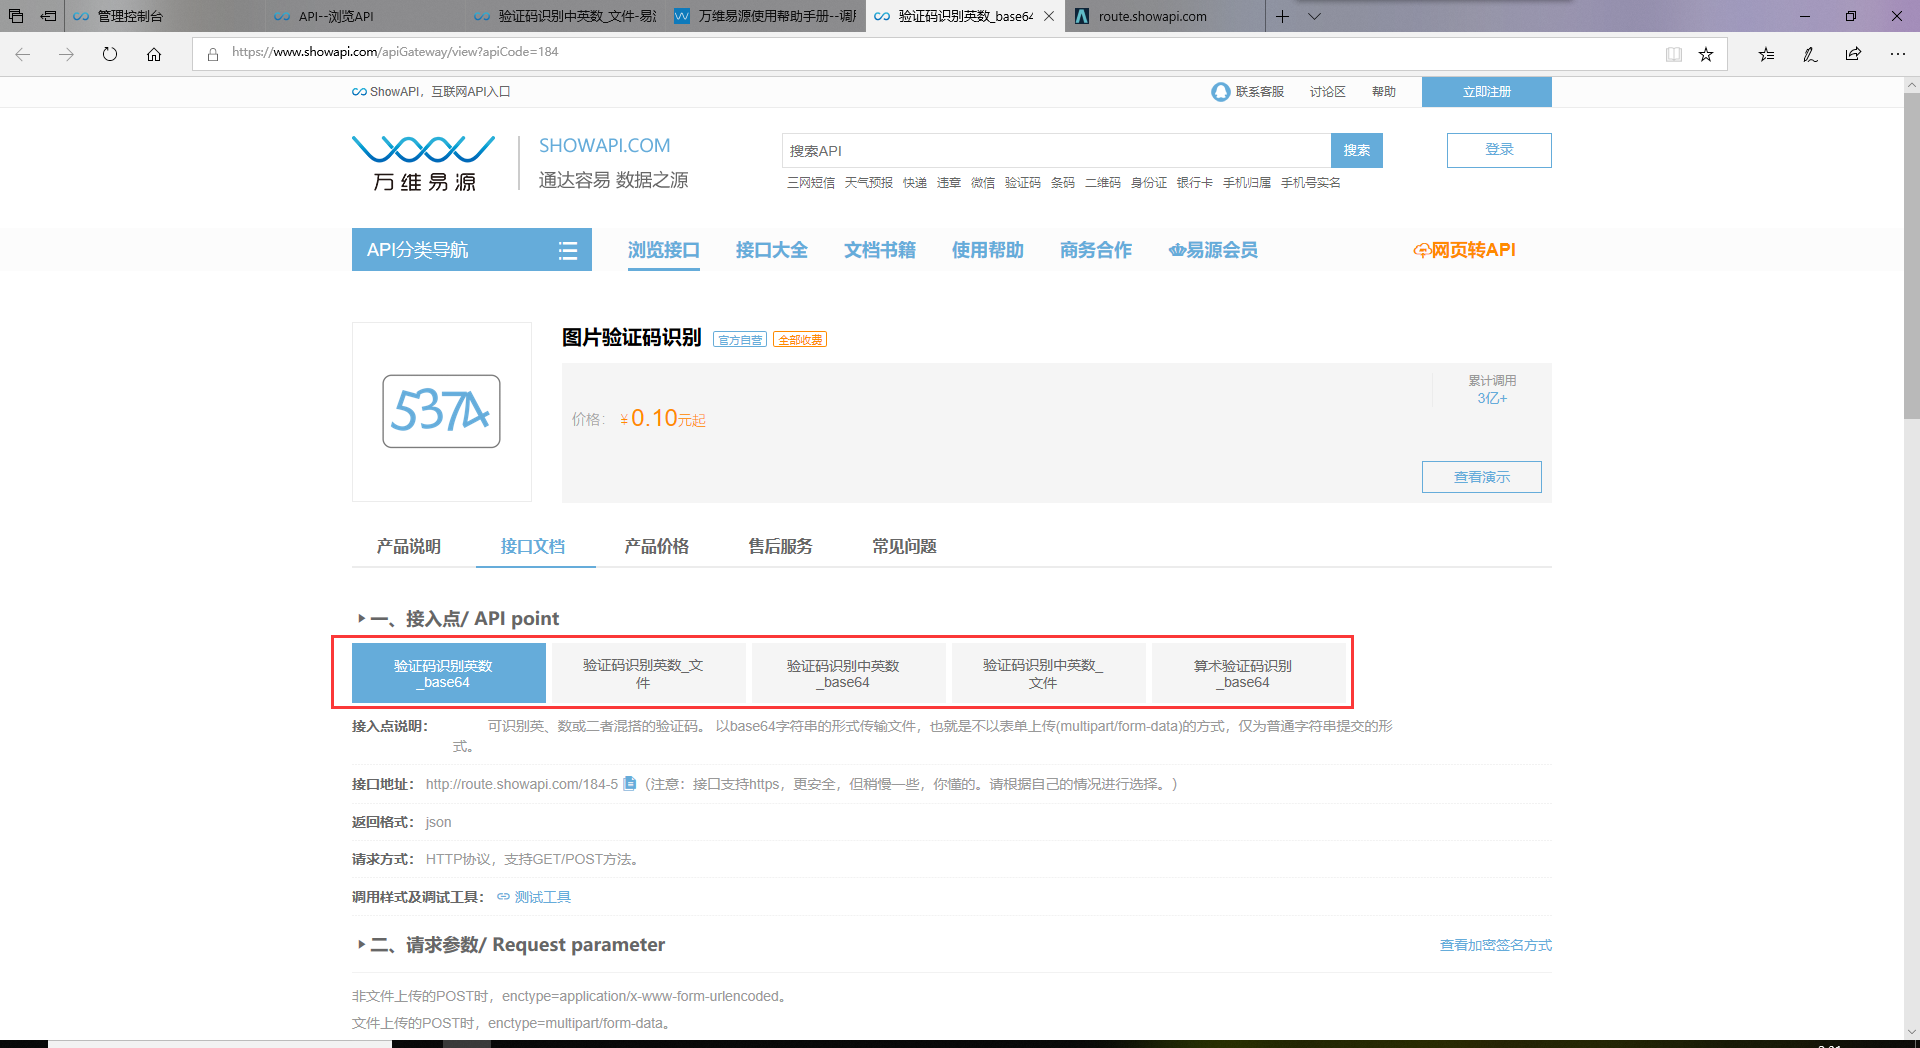Open the 网页转API link
The image size is (1920, 1048).
coord(1464,250)
